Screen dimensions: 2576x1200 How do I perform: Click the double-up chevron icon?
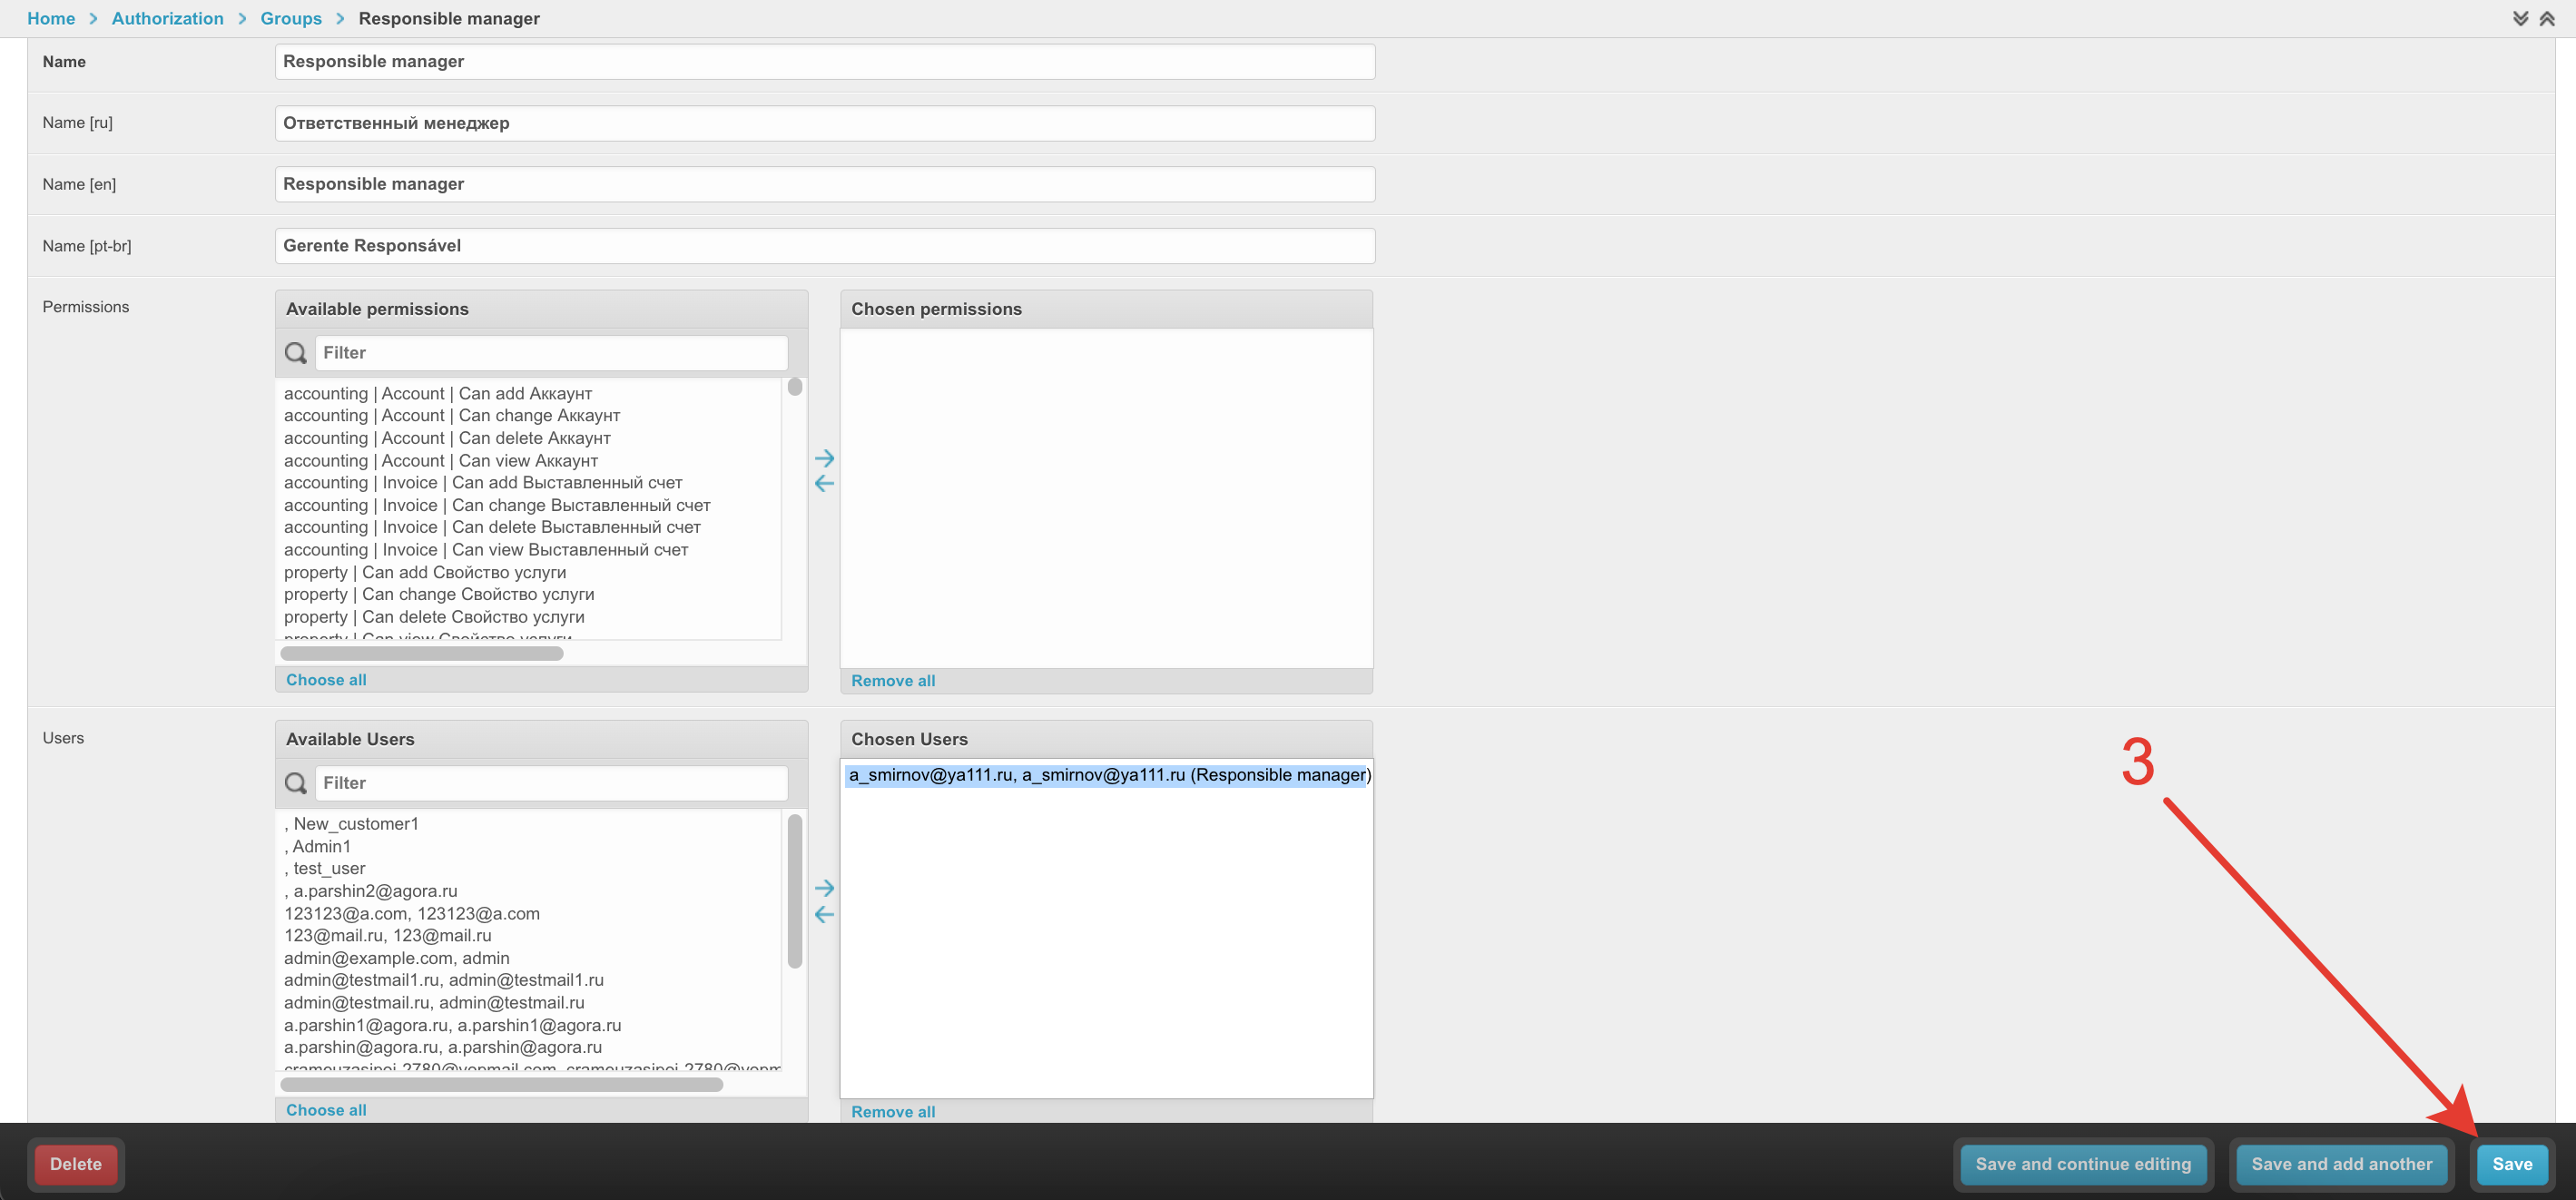coord(2547,19)
